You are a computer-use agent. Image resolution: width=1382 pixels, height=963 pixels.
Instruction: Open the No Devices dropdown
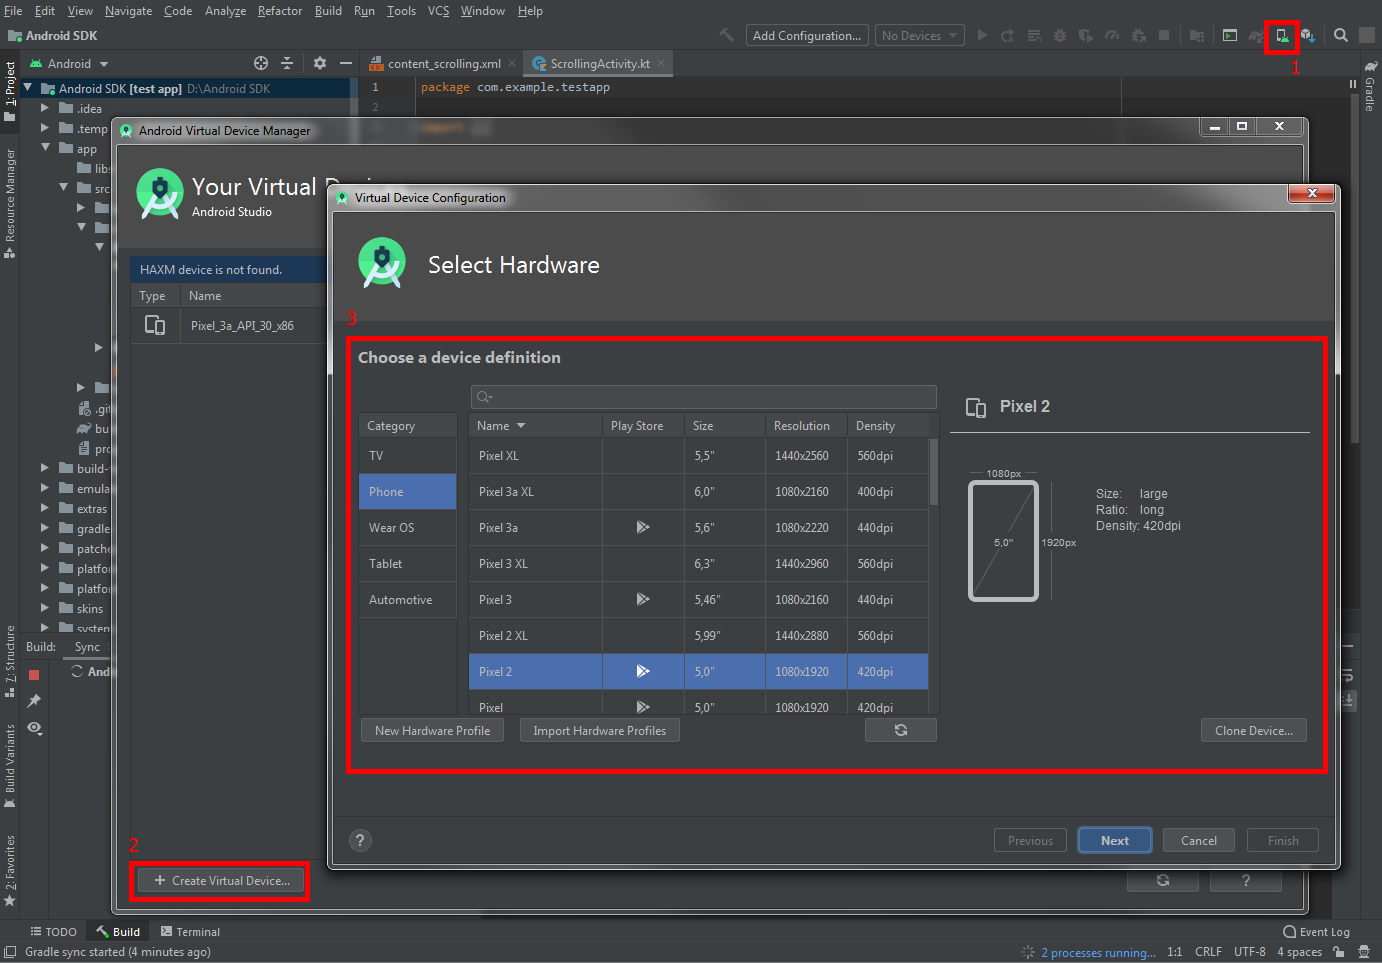tap(920, 35)
